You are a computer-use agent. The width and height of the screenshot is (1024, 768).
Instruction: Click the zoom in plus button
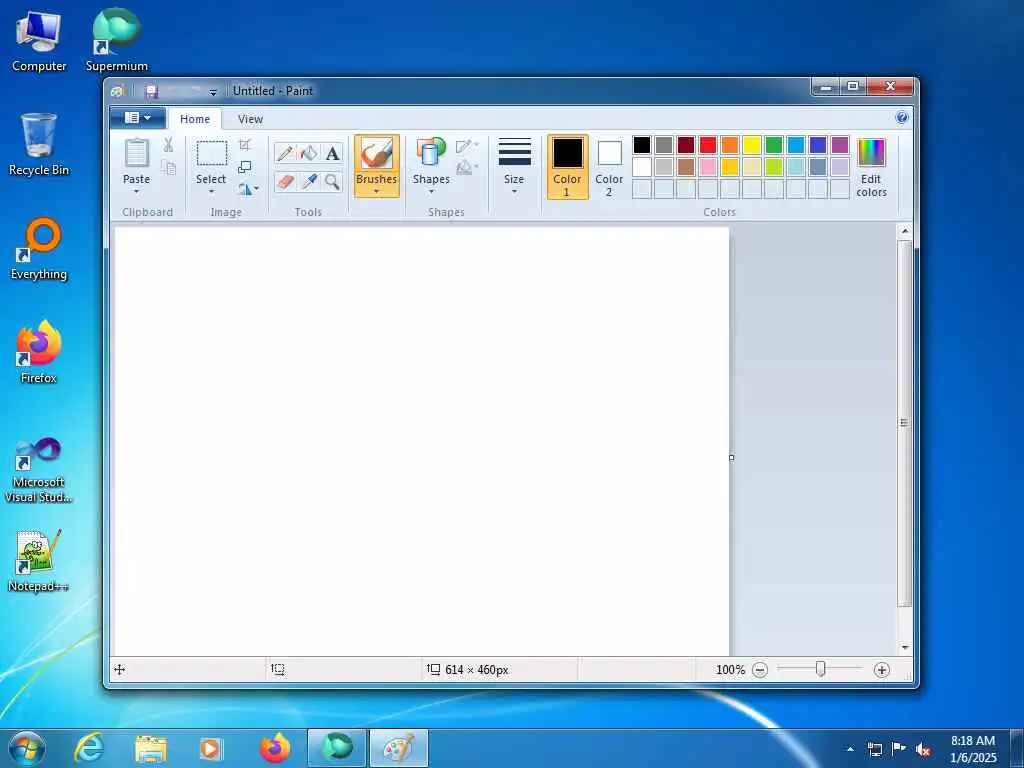coord(882,670)
